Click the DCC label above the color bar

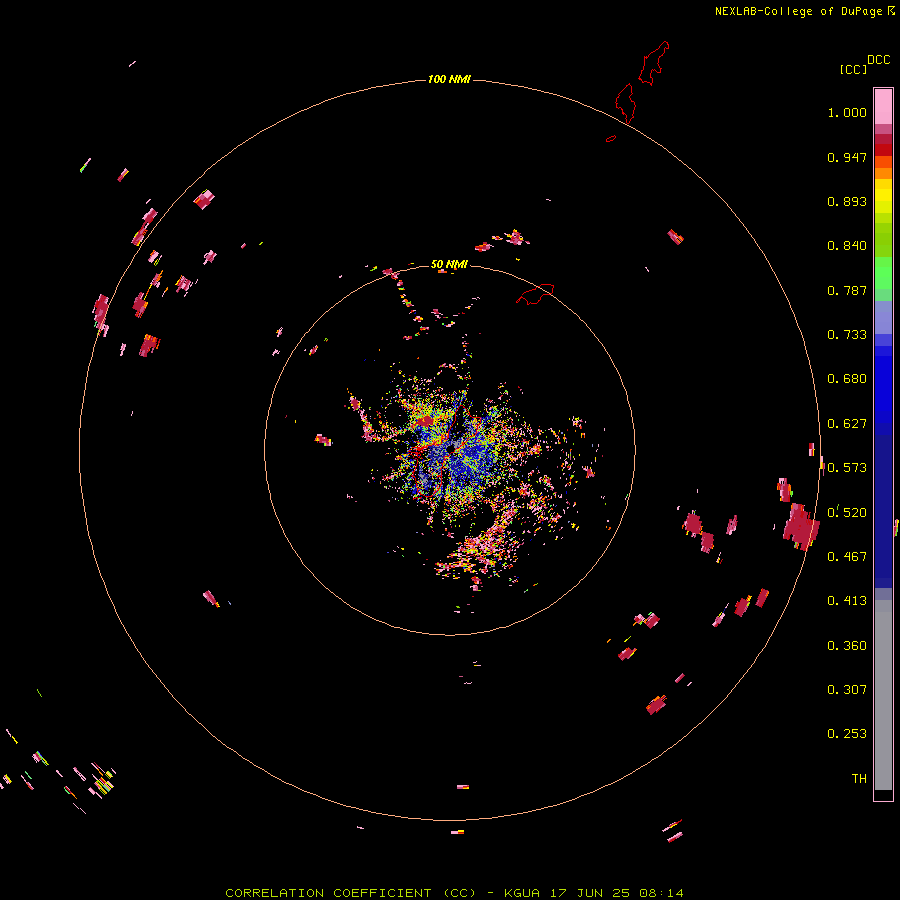tap(878, 60)
